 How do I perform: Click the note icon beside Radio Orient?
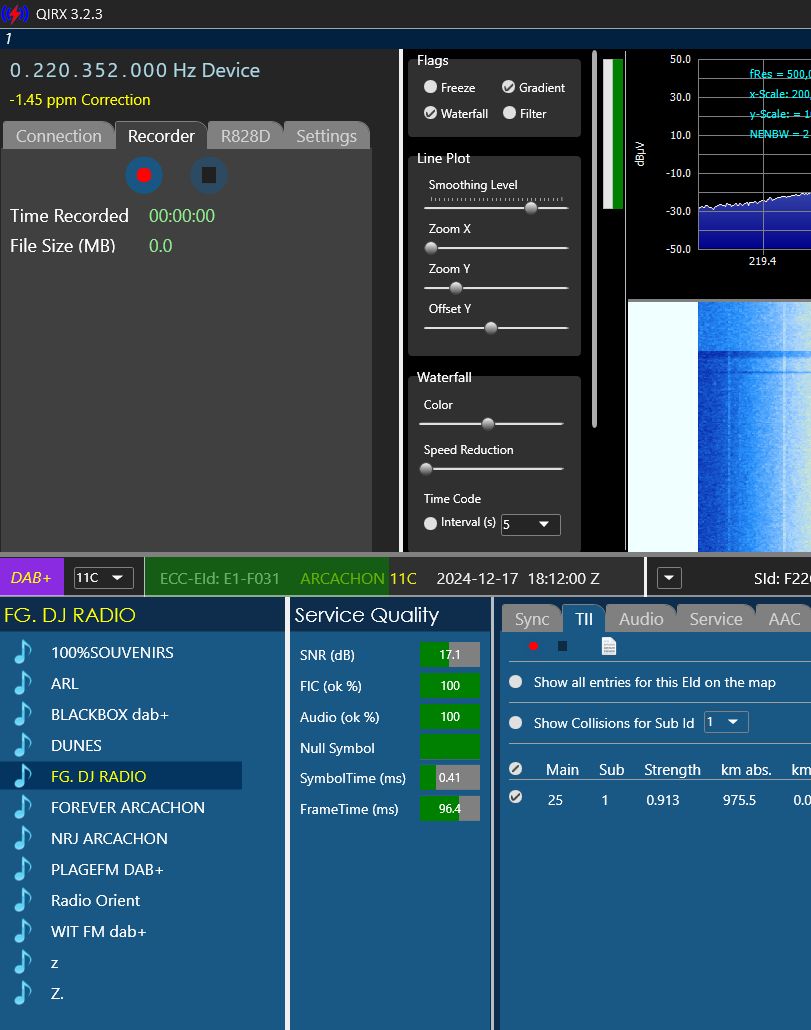point(23,900)
